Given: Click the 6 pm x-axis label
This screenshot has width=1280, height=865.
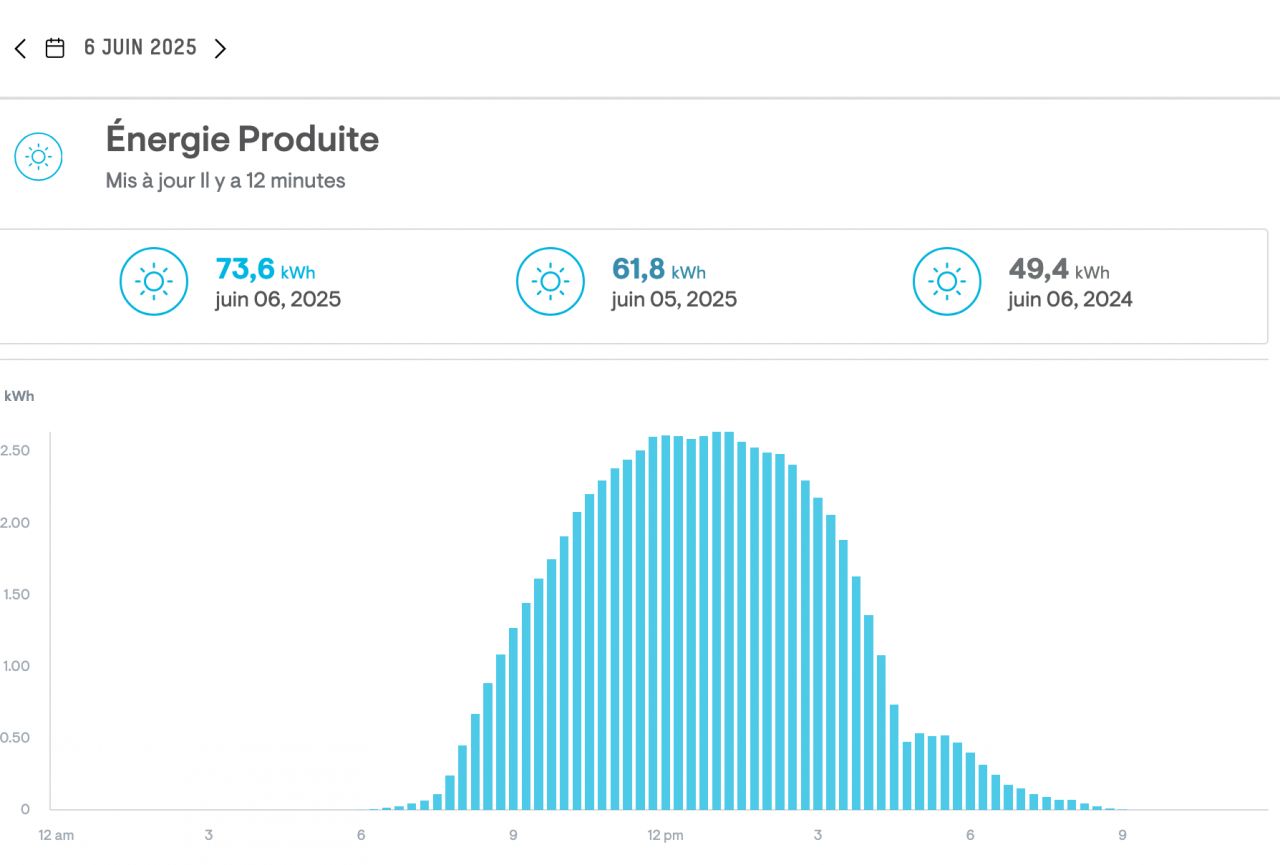Looking at the screenshot, I should (970, 835).
